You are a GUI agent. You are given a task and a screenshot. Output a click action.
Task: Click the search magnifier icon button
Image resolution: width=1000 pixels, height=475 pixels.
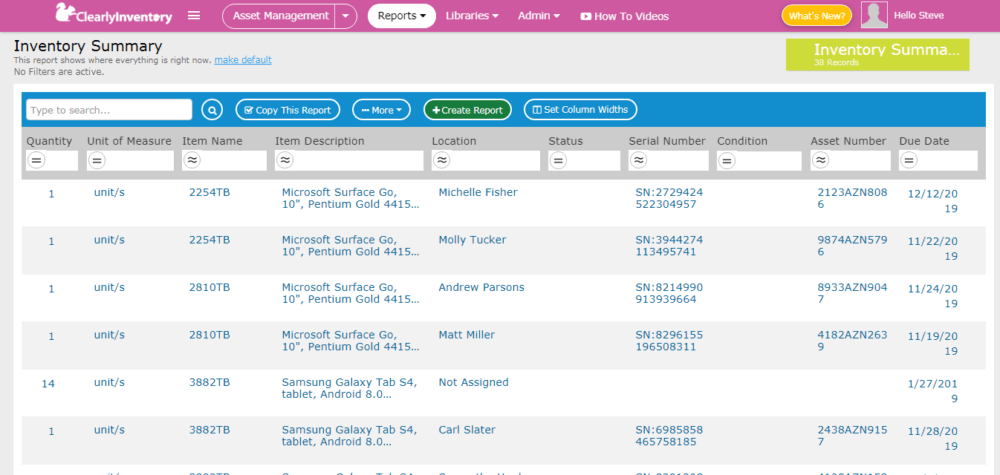pyautogui.click(x=212, y=110)
